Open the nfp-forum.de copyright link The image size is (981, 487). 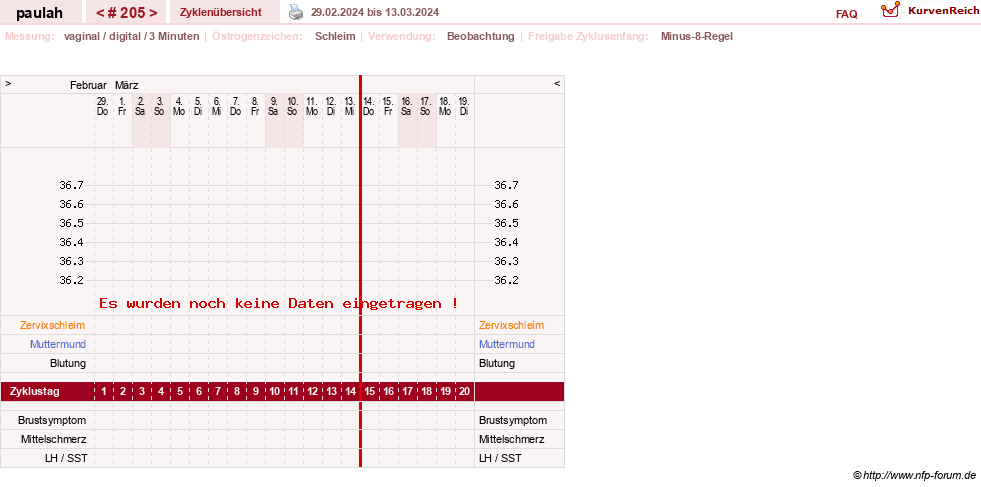pyautogui.click(x=915, y=475)
